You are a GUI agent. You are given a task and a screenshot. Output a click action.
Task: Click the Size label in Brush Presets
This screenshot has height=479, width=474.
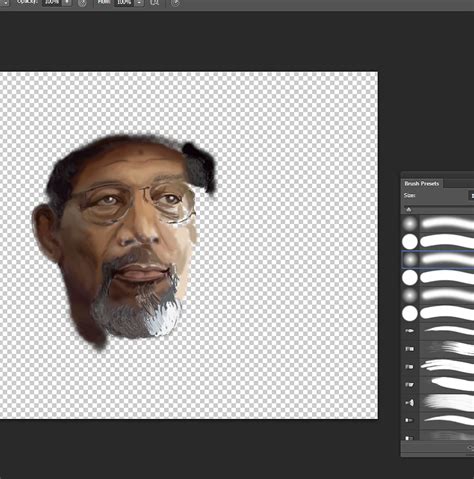[409, 195]
